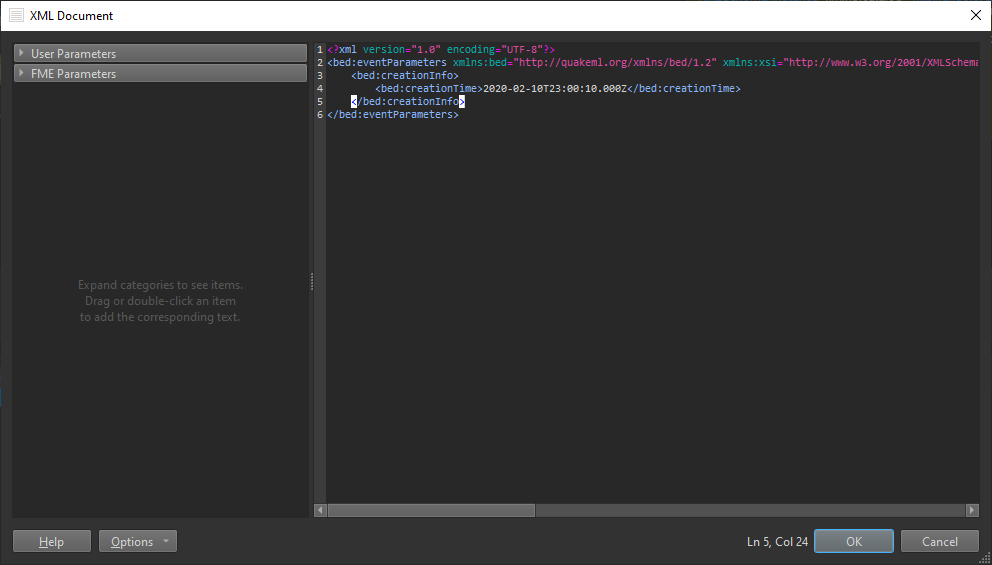Click the resize grip at dialog corner
This screenshot has width=992, height=565.
pyautogui.click(x=985, y=558)
